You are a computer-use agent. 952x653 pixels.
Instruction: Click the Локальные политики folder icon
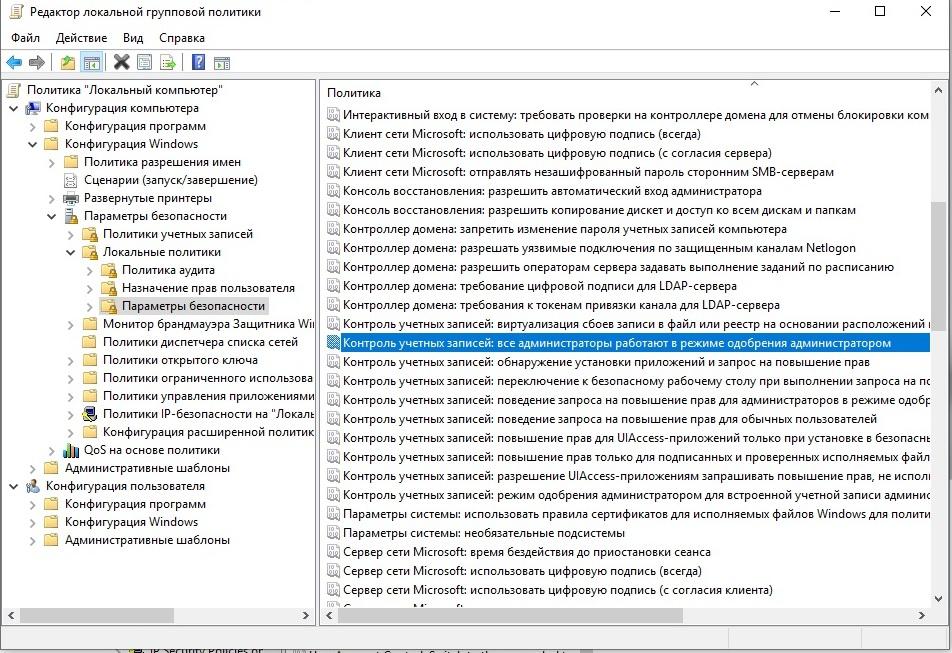[90, 252]
